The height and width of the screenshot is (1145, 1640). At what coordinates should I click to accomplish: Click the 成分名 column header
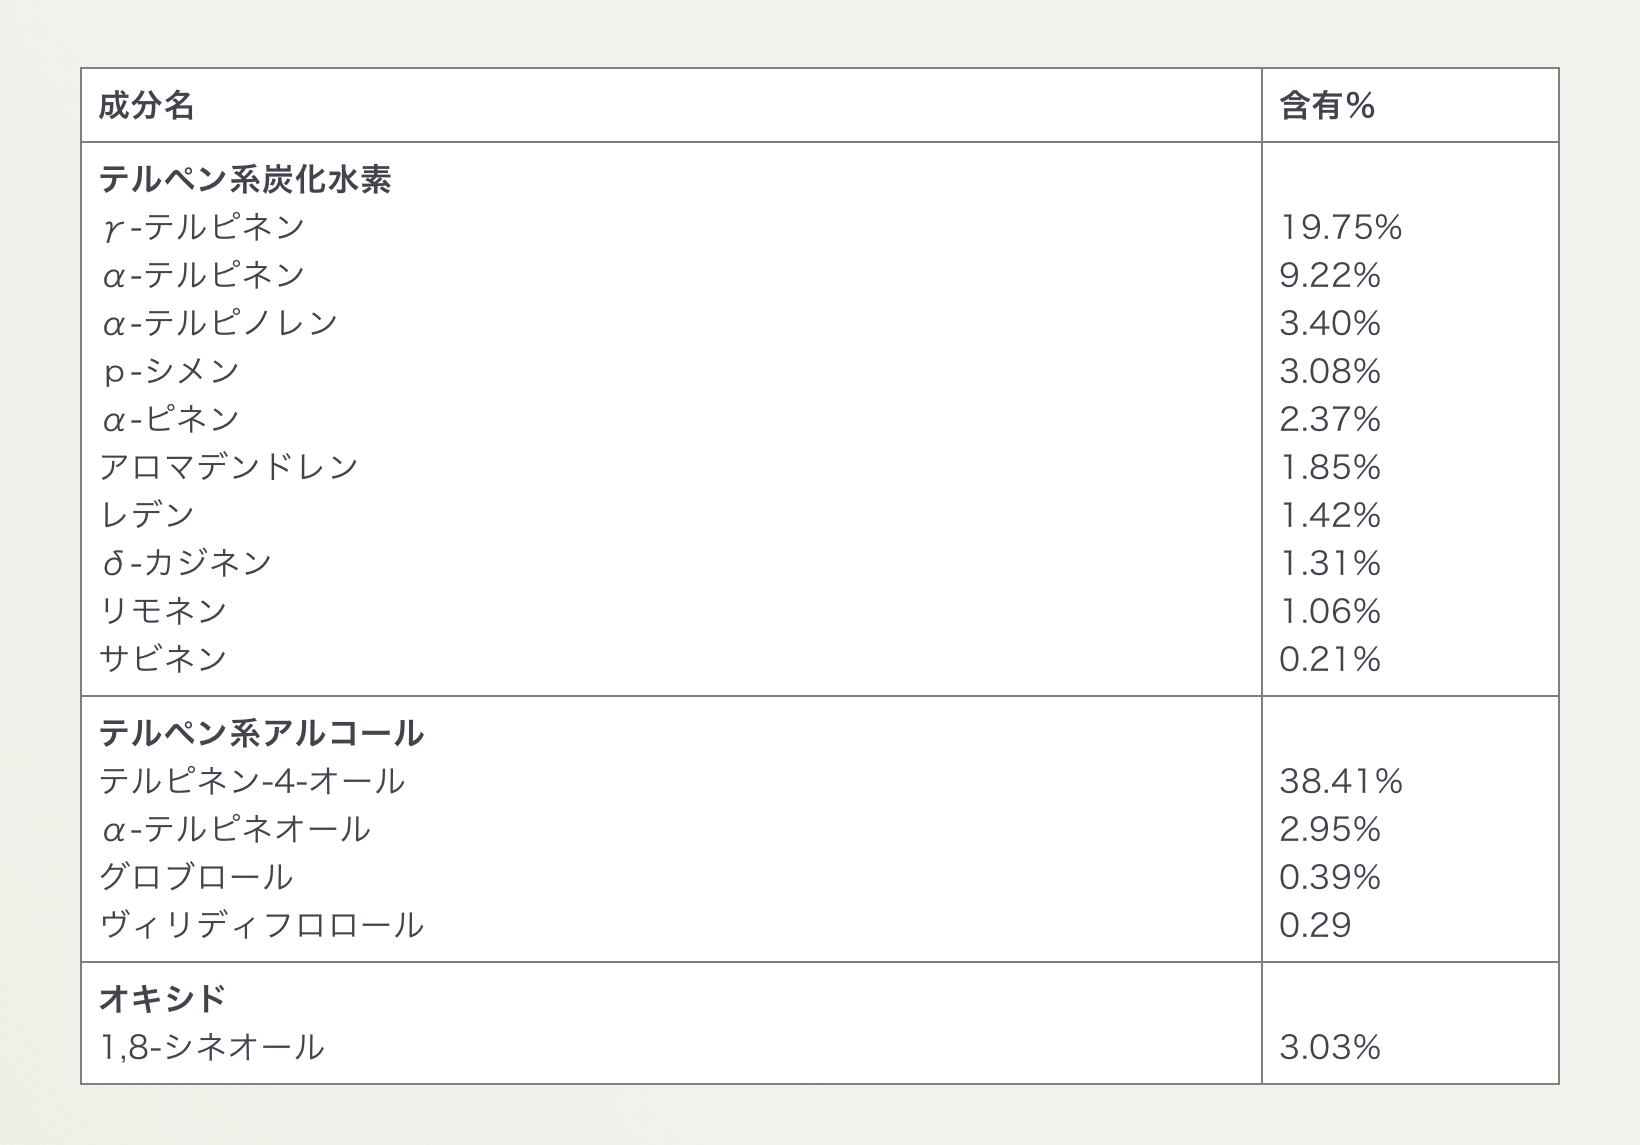[146, 105]
